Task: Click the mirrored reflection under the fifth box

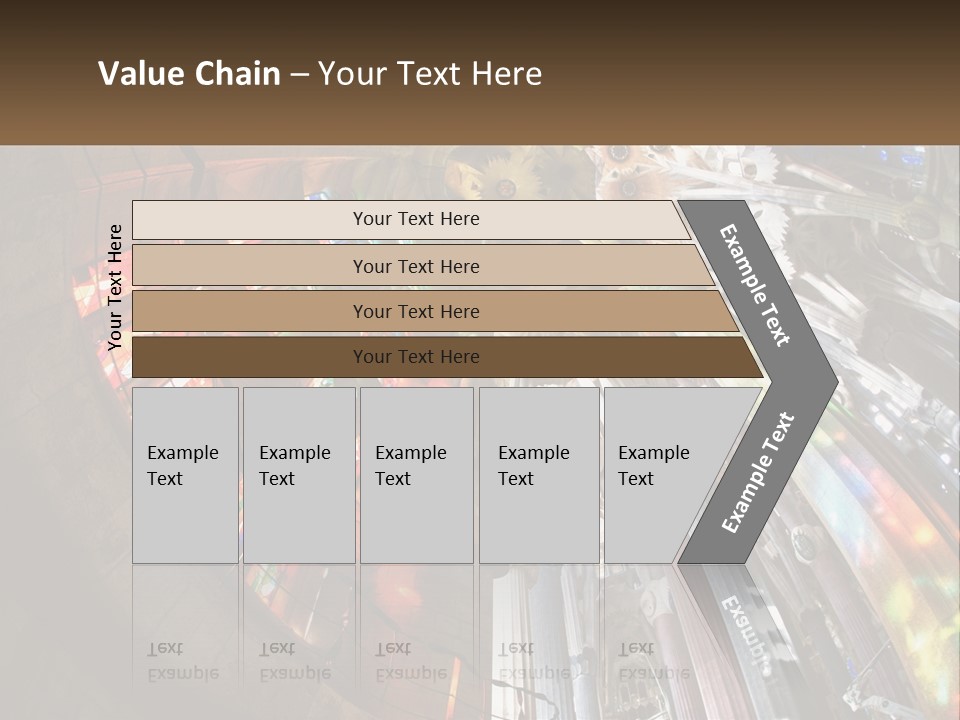Action: [653, 661]
